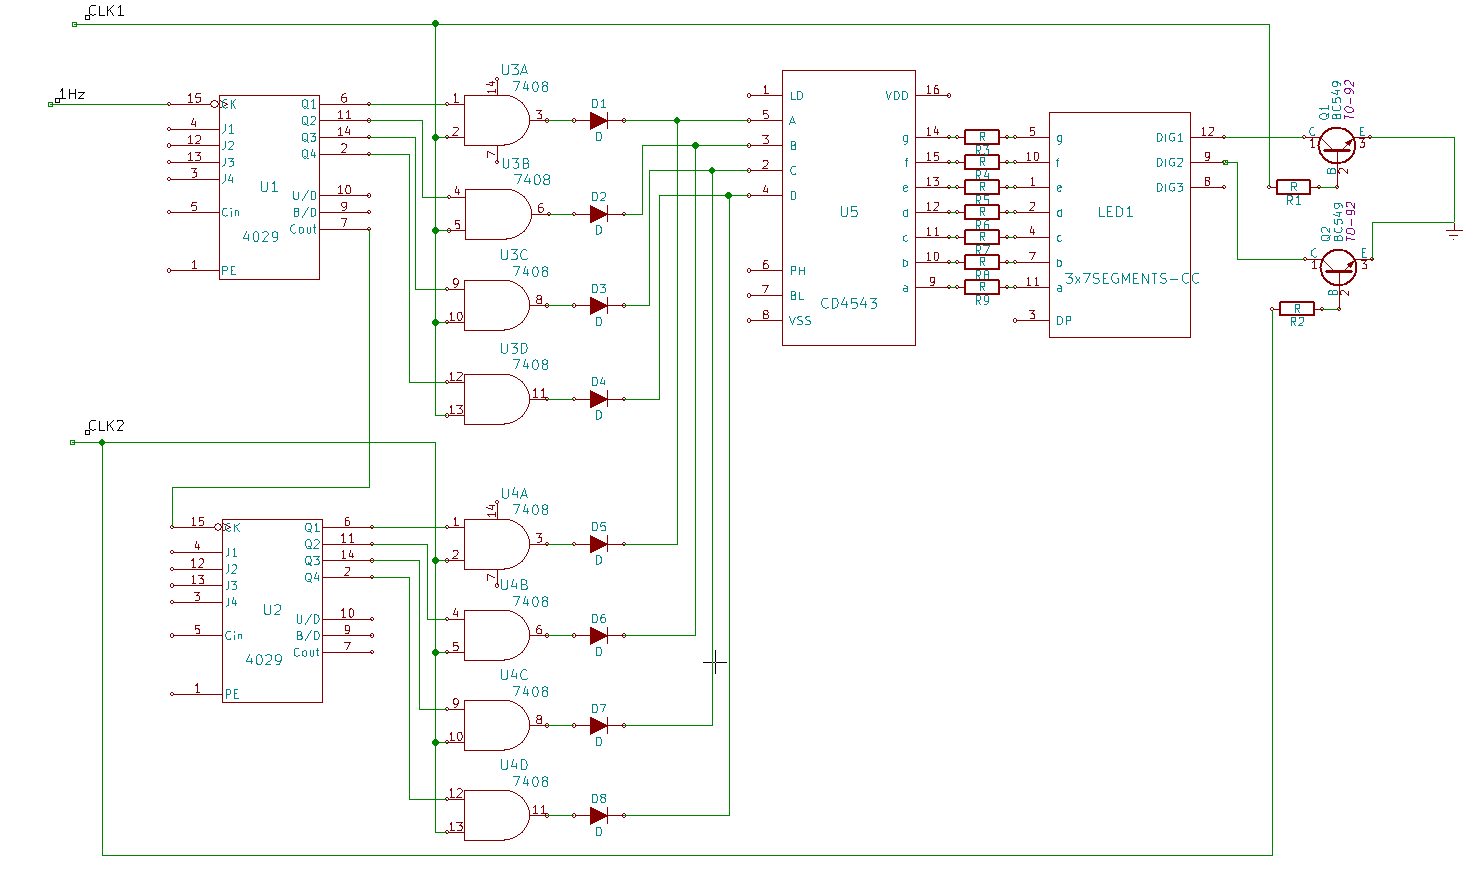
Task: Click the DP pin label on LED1
Action: click(x=1064, y=321)
